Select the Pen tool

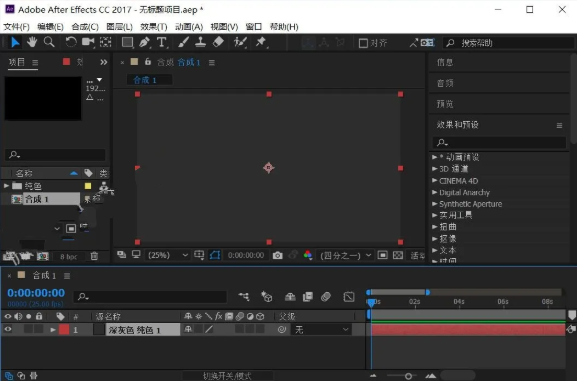144,42
